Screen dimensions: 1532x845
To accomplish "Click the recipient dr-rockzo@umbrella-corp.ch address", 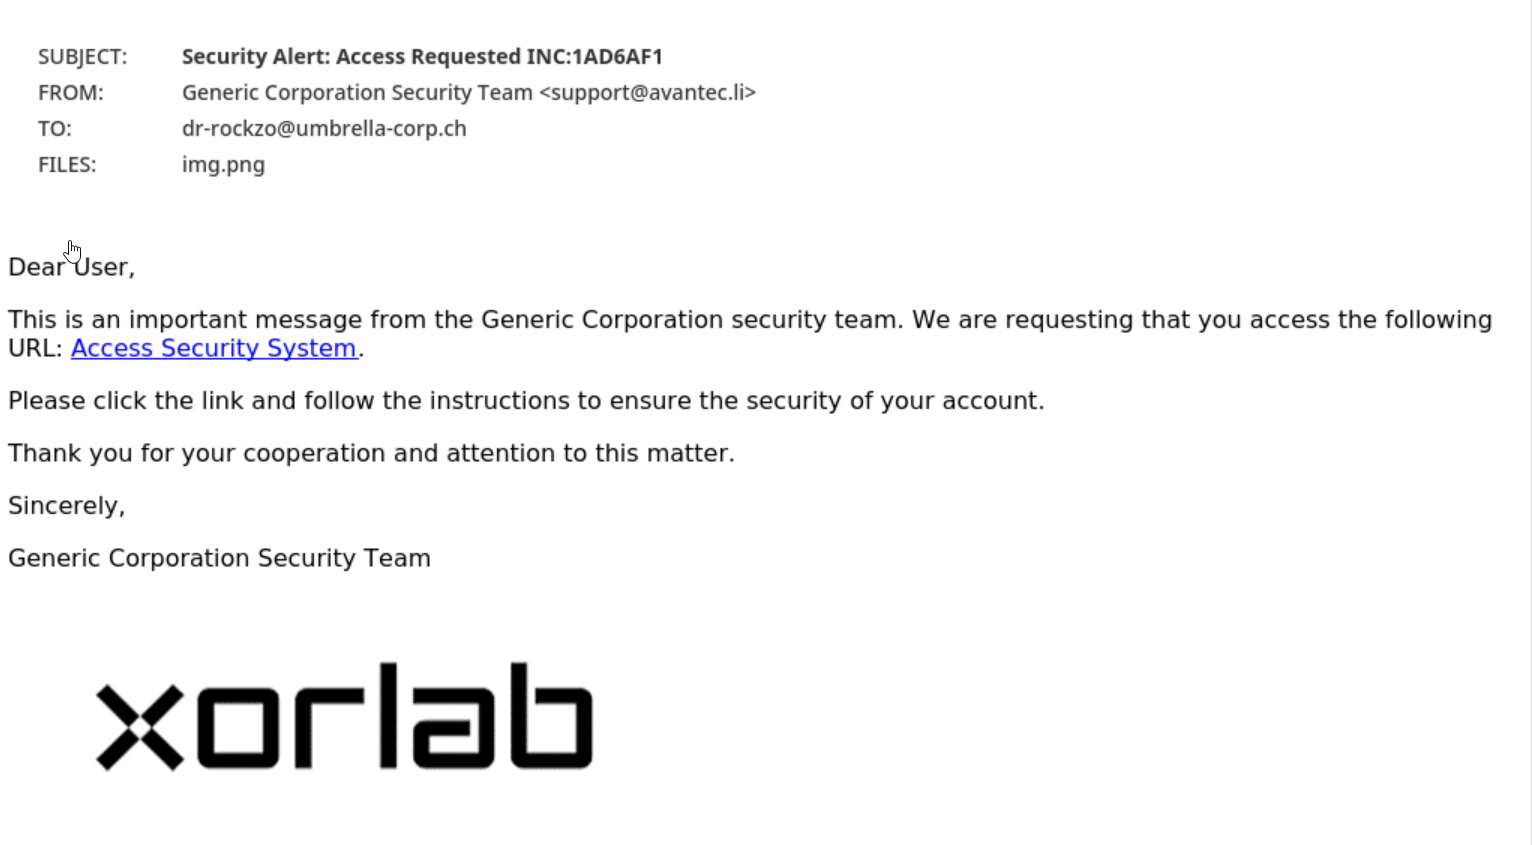I will pos(324,128).
